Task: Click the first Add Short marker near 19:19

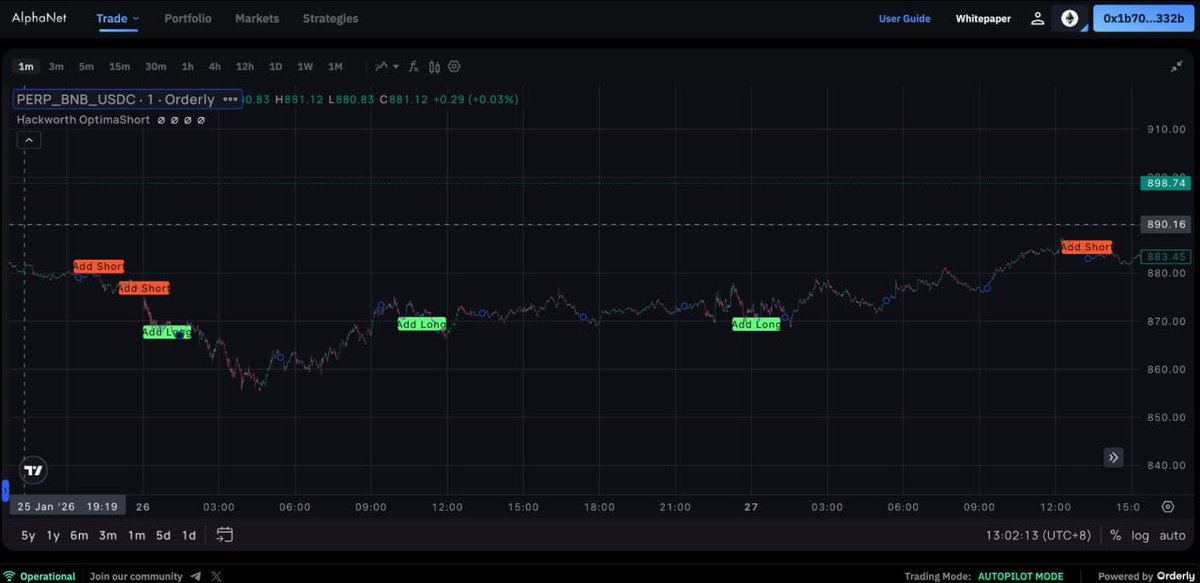Action: pos(98,267)
